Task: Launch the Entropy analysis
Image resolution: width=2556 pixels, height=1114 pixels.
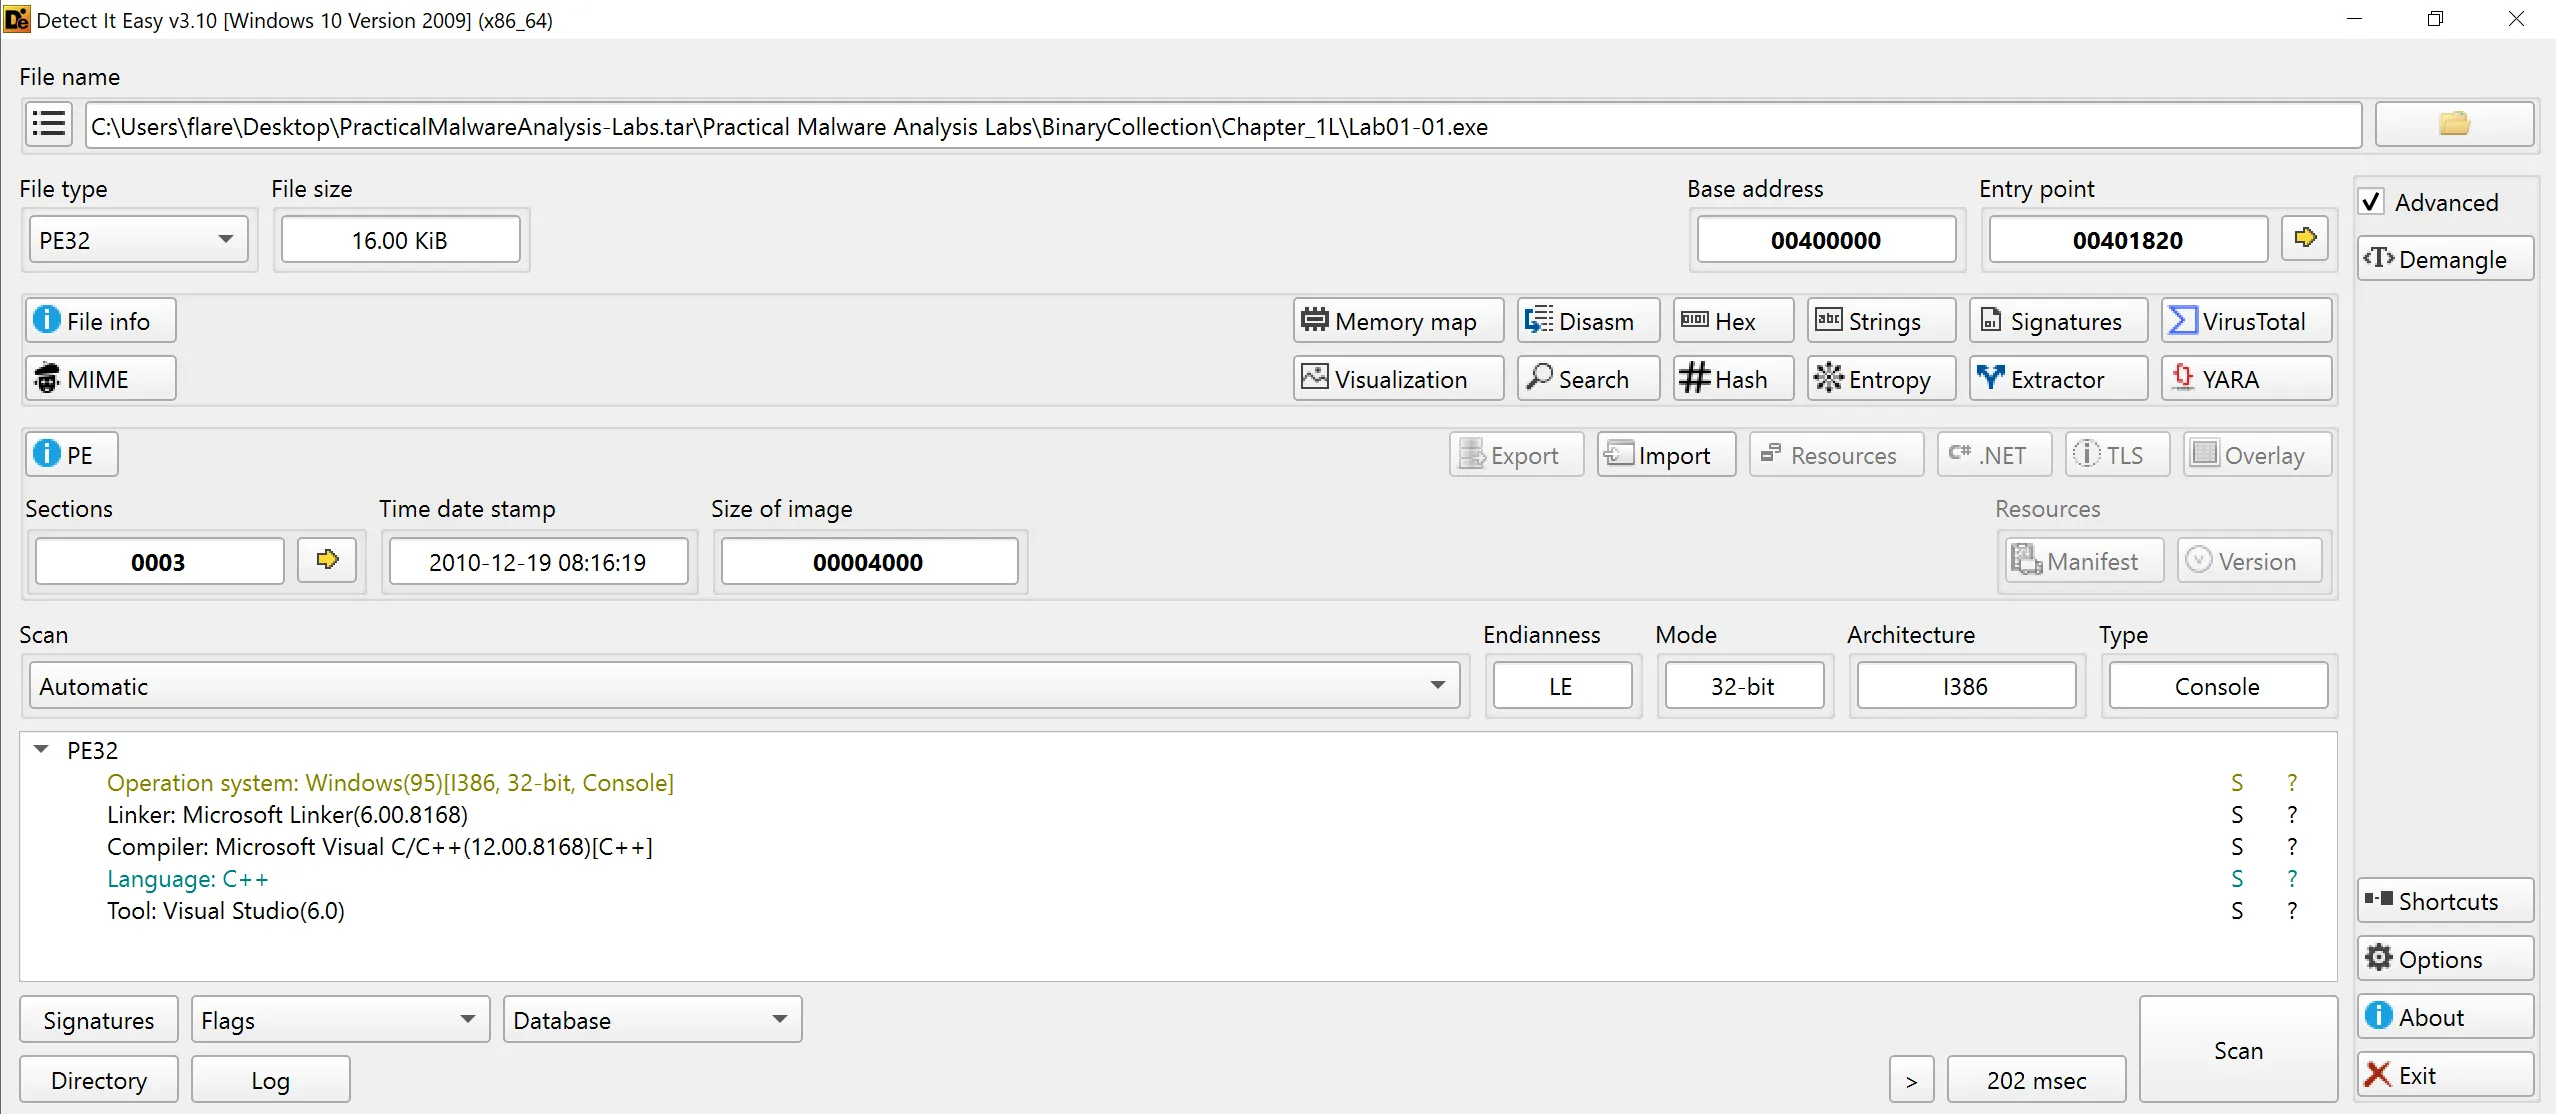Action: coord(1880,379)
